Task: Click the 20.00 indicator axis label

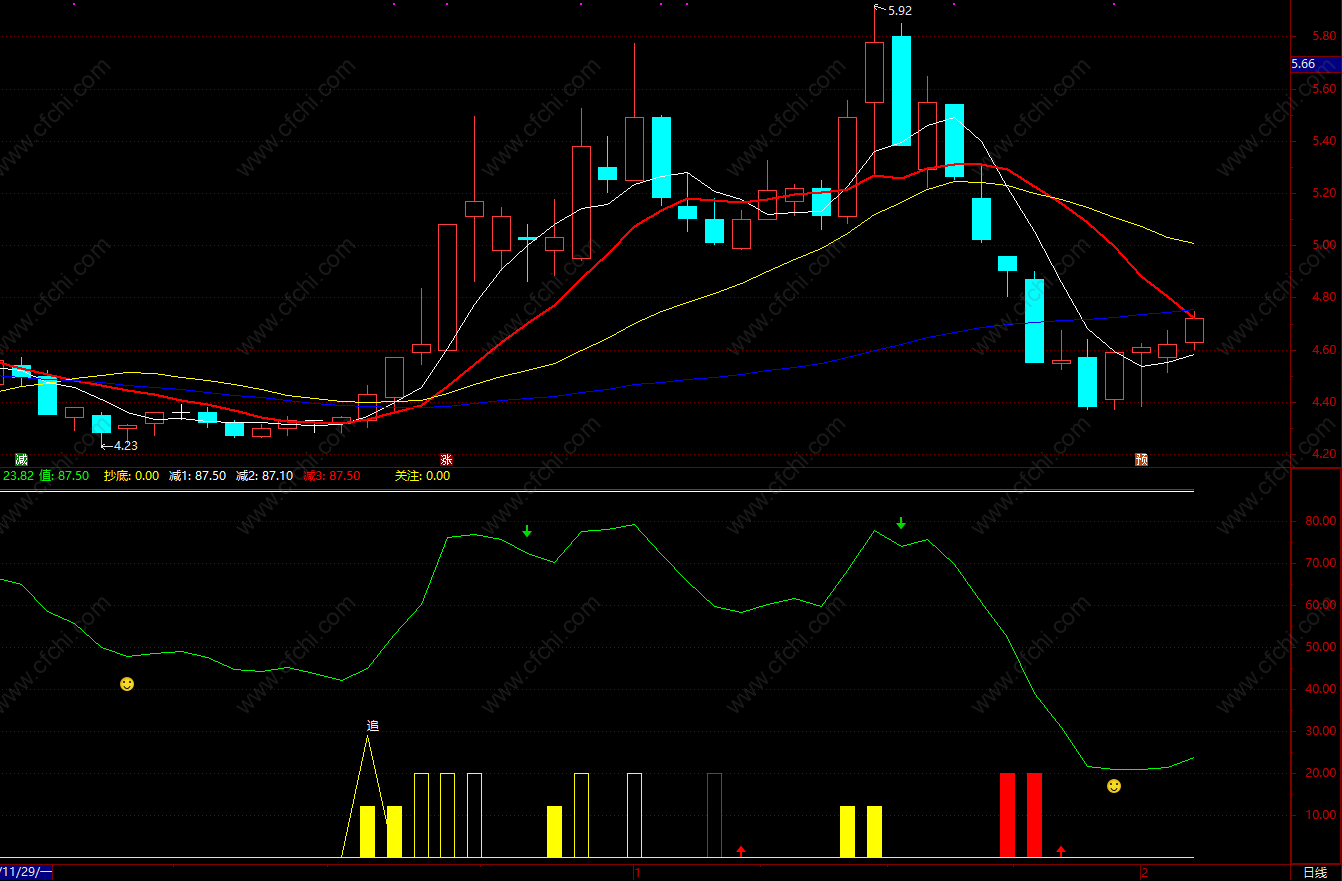Action: coord(1321,773)
